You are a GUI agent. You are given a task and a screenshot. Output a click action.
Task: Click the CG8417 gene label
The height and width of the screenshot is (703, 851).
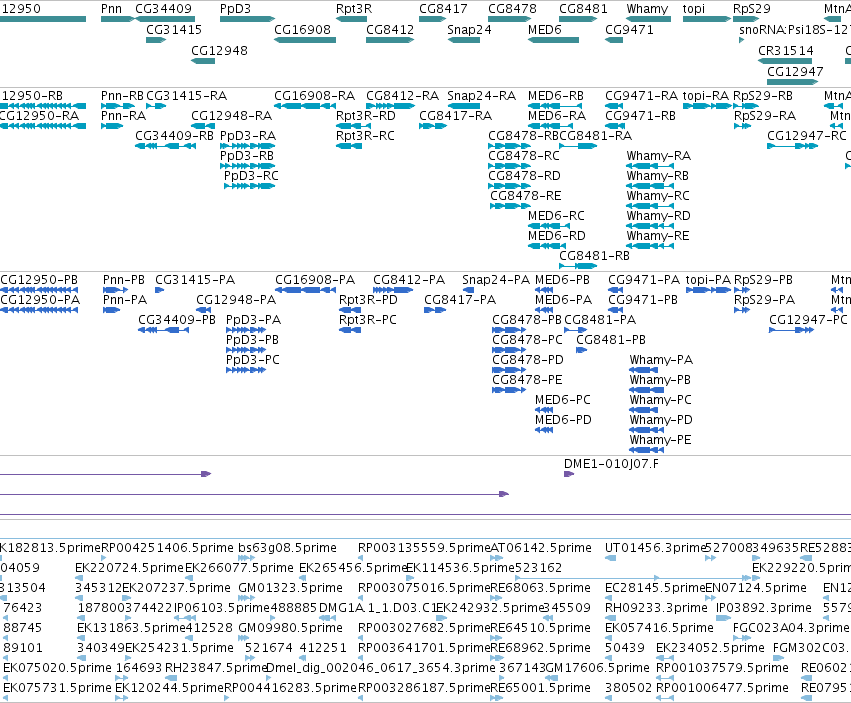(443, 9)
